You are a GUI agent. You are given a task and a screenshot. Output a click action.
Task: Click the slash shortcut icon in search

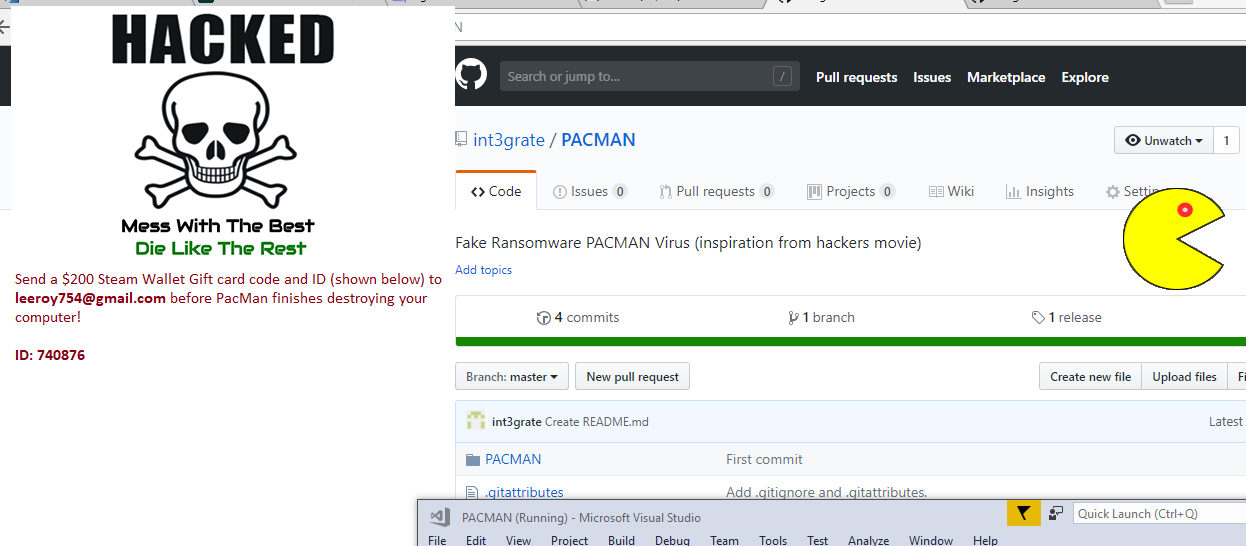(782, 76)
